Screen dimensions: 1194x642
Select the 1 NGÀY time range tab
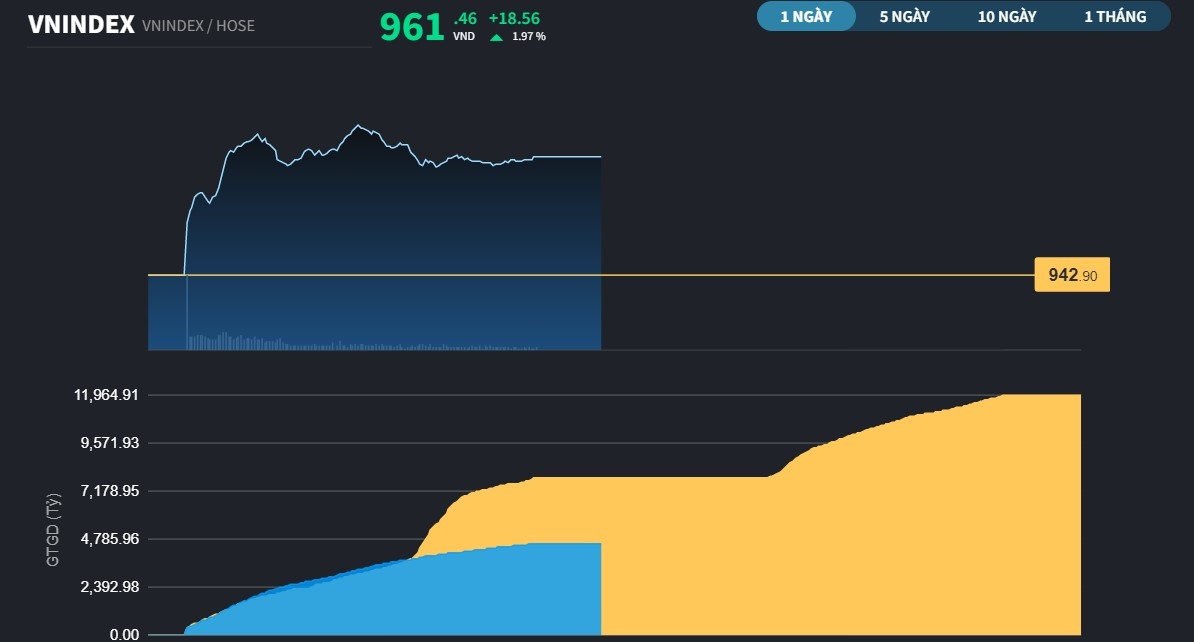tap(806, 16)
